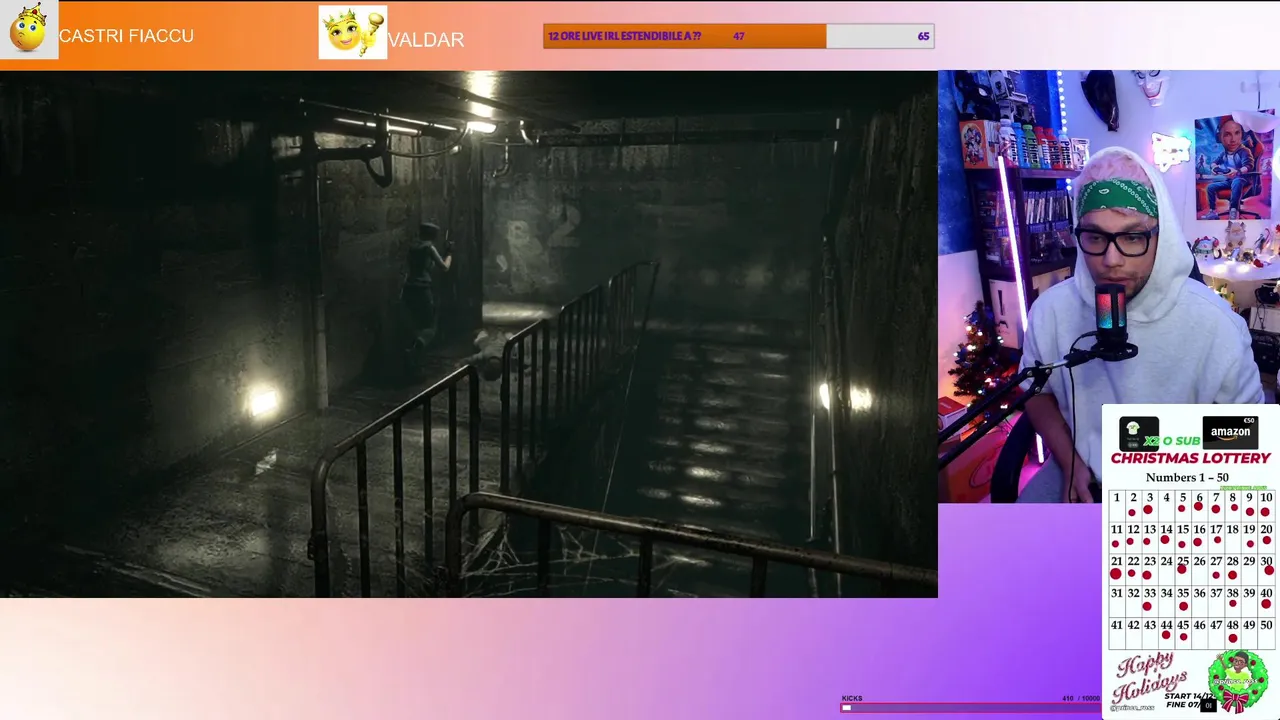
Task: Click the t-shirt sub badge icon
Action: tap(1138, 432)
